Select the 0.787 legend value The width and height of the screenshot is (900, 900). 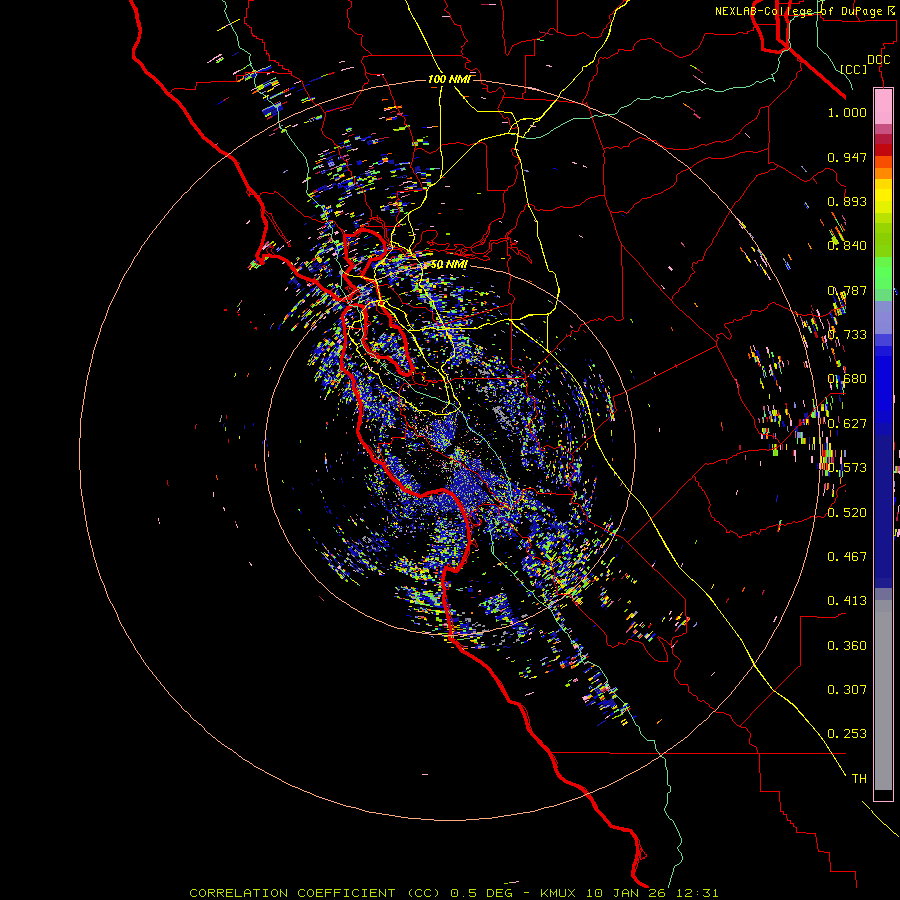[x=847, y=290]
